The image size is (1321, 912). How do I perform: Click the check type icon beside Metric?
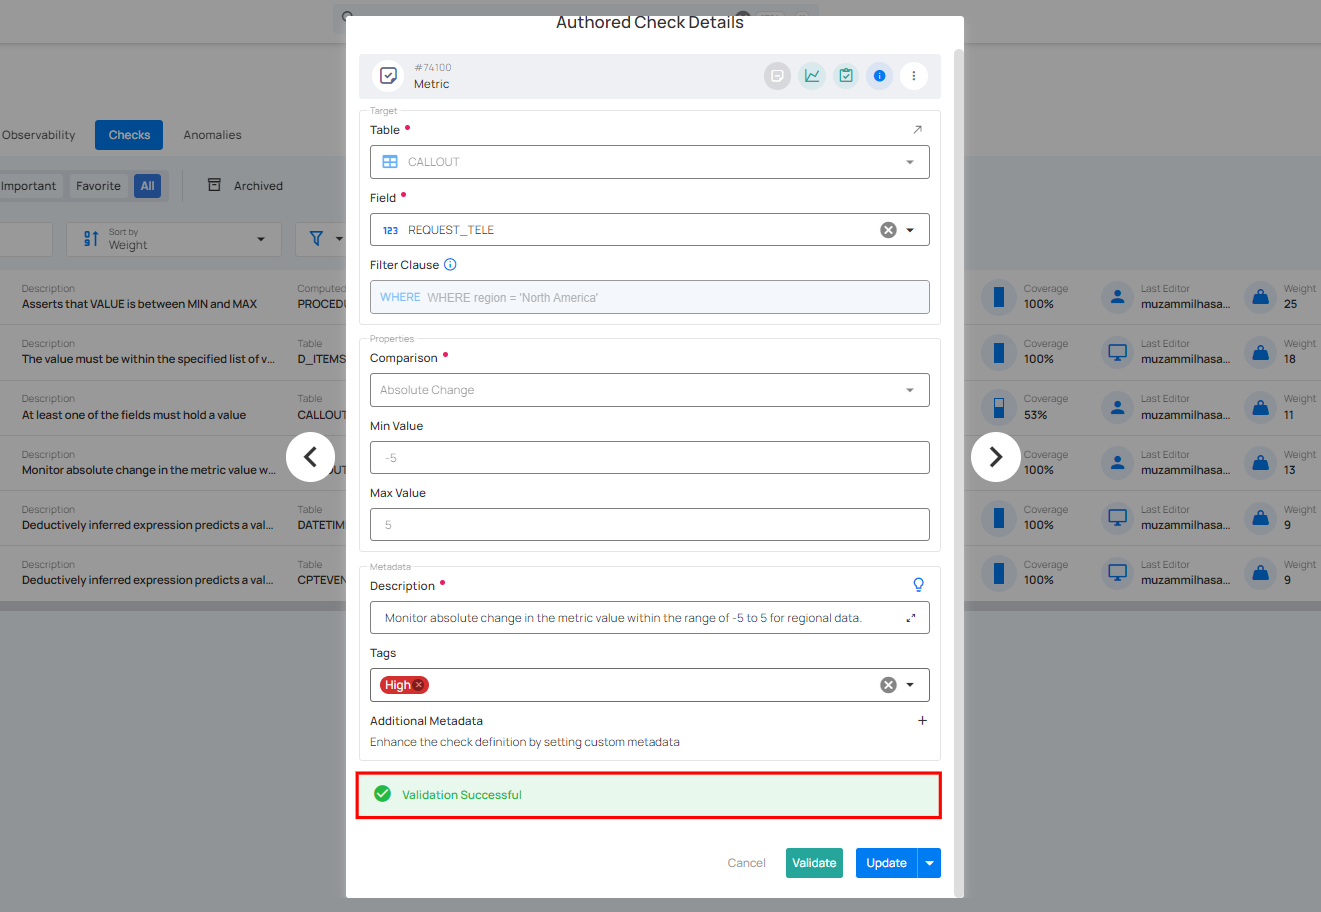pyautogui.click(x=388, y=76)
